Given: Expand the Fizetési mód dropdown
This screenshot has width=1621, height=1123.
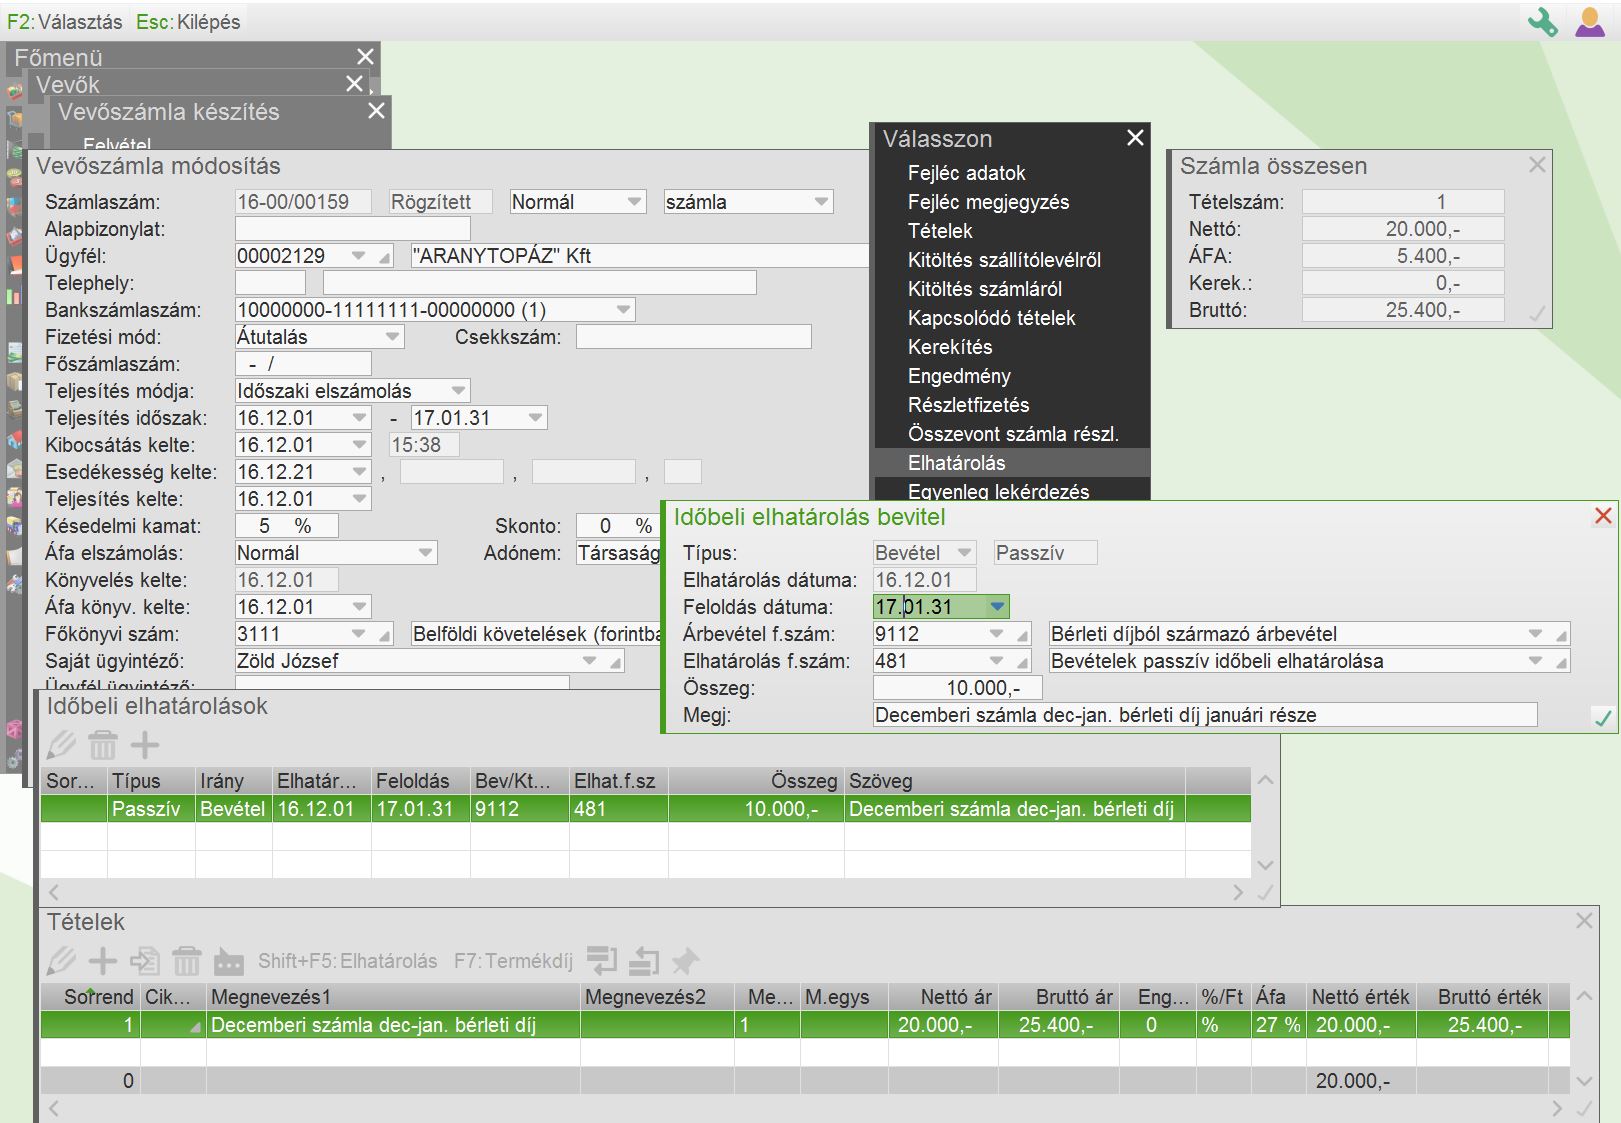Looking at the screenshot, I should tap(392, 337).
